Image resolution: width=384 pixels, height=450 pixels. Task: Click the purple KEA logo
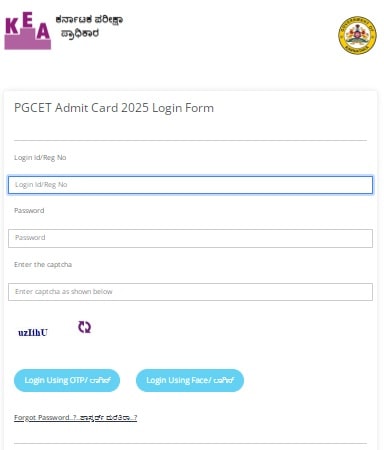point(28,31)
